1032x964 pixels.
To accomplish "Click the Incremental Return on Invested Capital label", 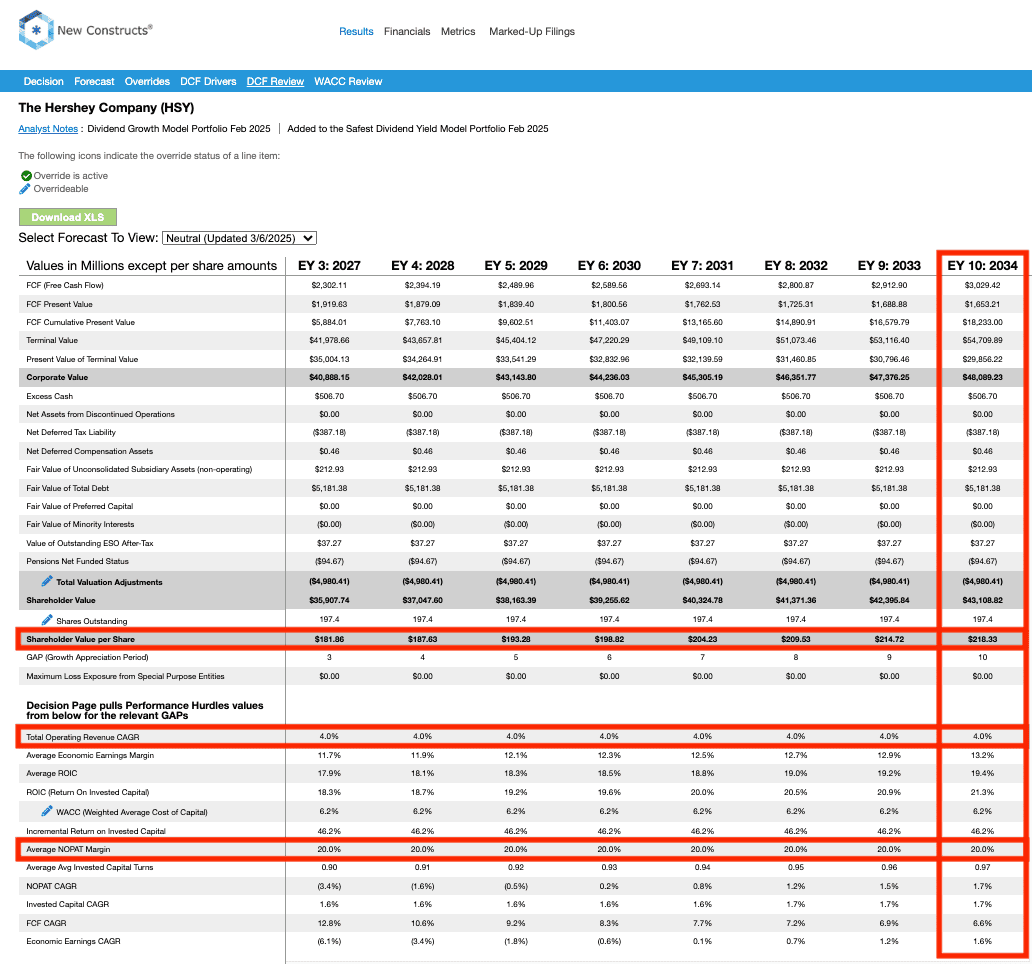I will (x=96, y=831).
